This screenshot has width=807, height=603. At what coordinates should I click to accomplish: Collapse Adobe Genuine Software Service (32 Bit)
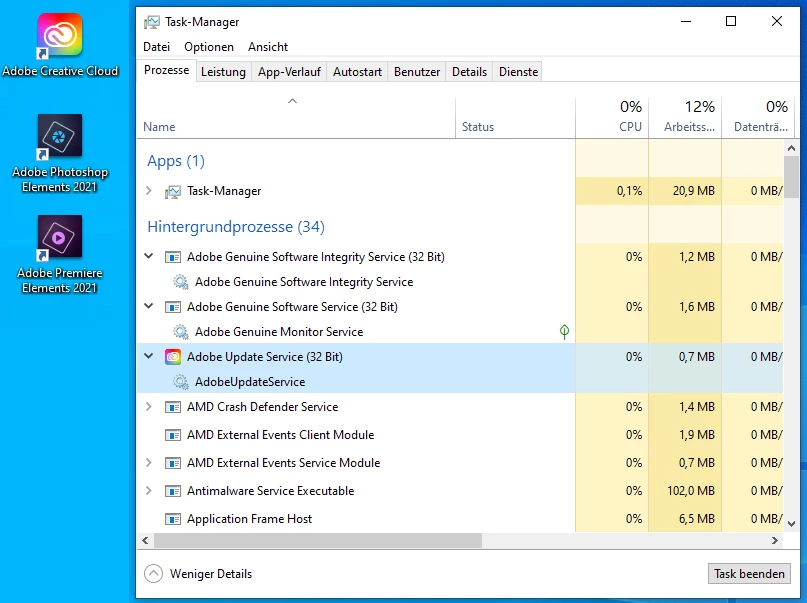point(149,306)
